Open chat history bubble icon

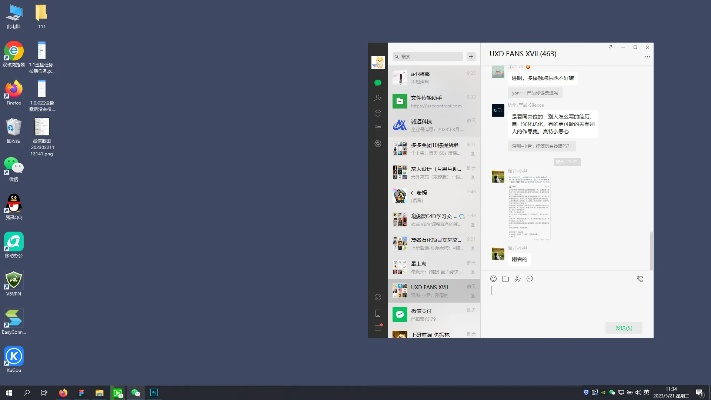pos(529,279)
